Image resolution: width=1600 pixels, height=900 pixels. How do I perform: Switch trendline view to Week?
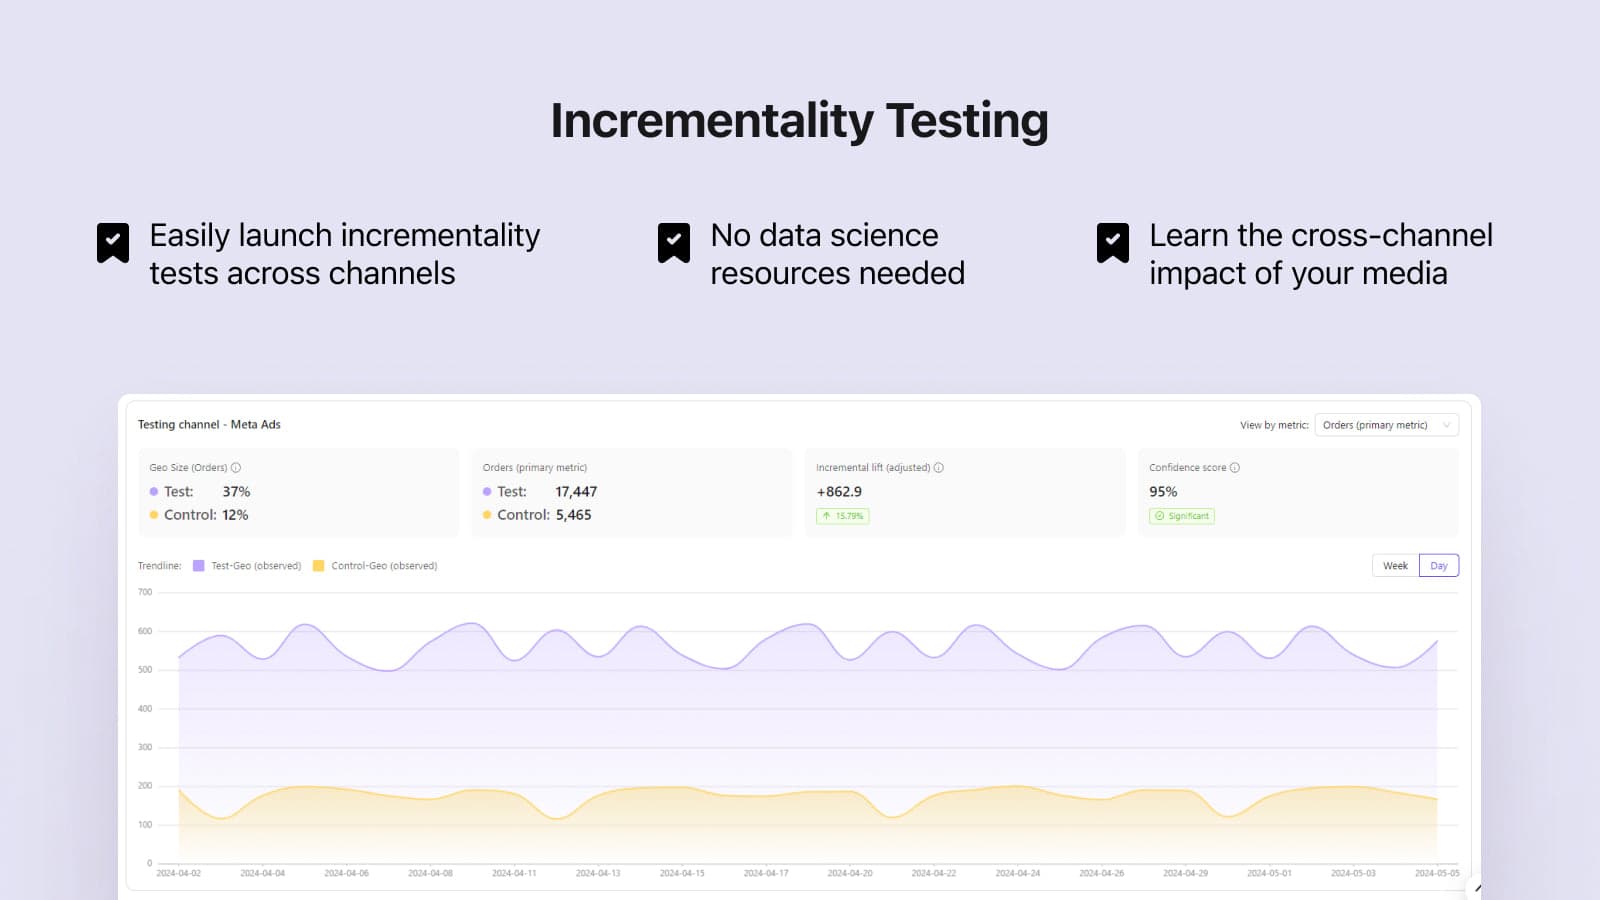click(1395, 566)
